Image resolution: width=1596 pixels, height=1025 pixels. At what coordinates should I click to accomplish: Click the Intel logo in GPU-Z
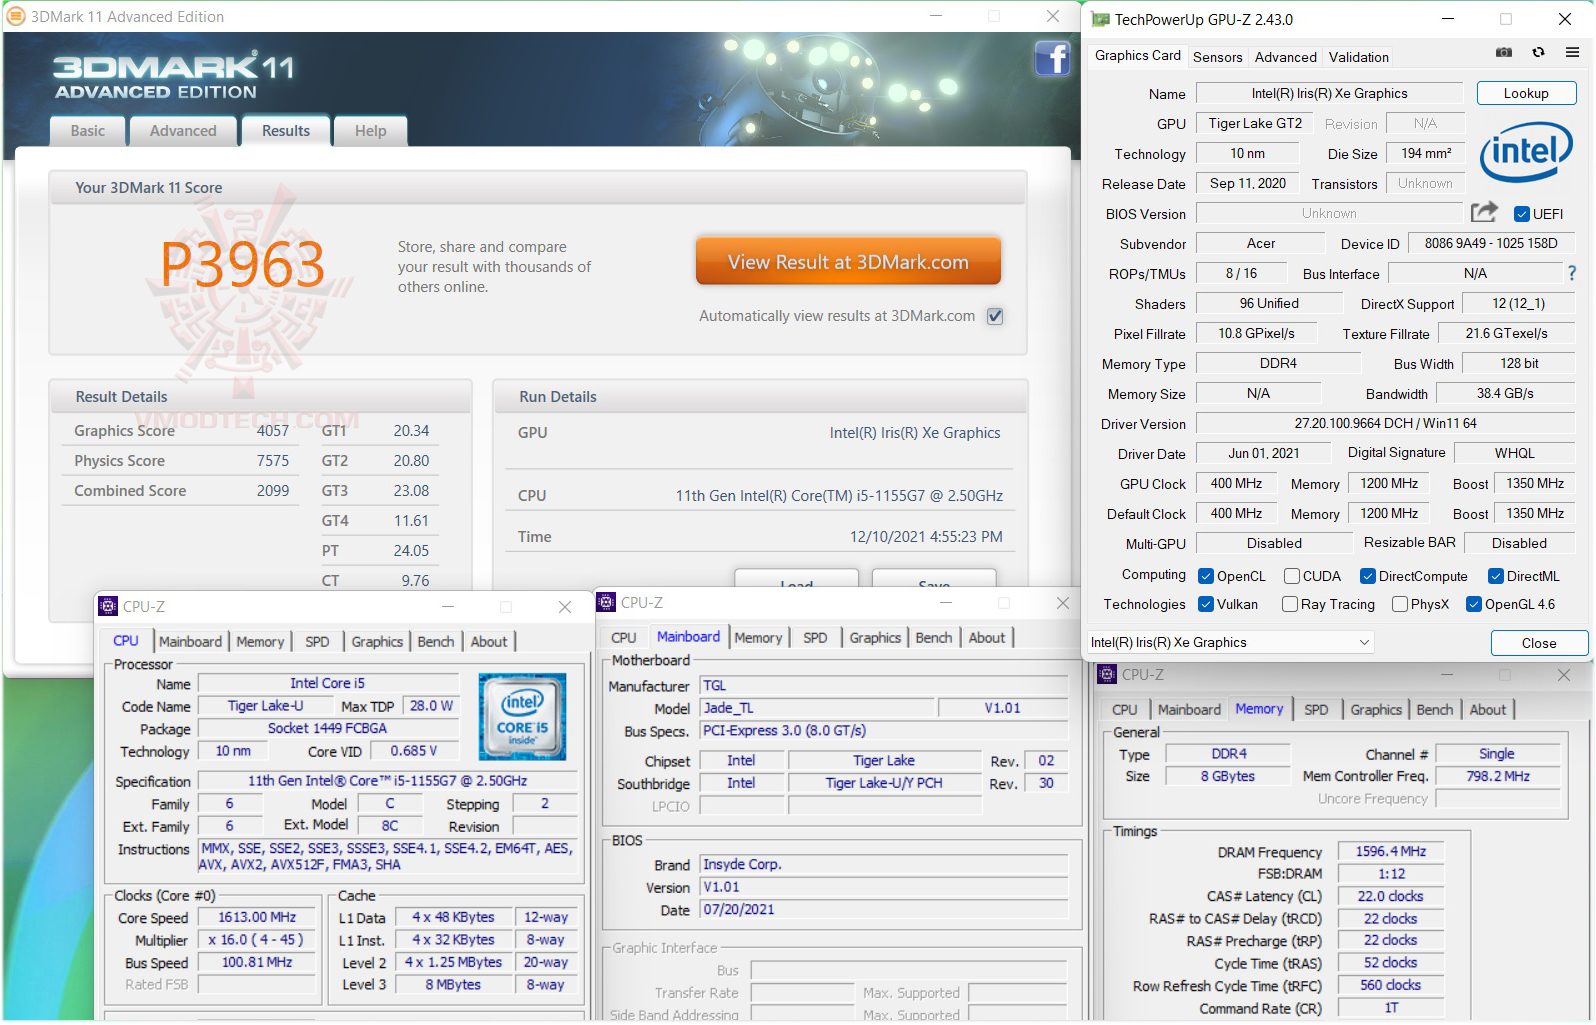(1526, 152)
